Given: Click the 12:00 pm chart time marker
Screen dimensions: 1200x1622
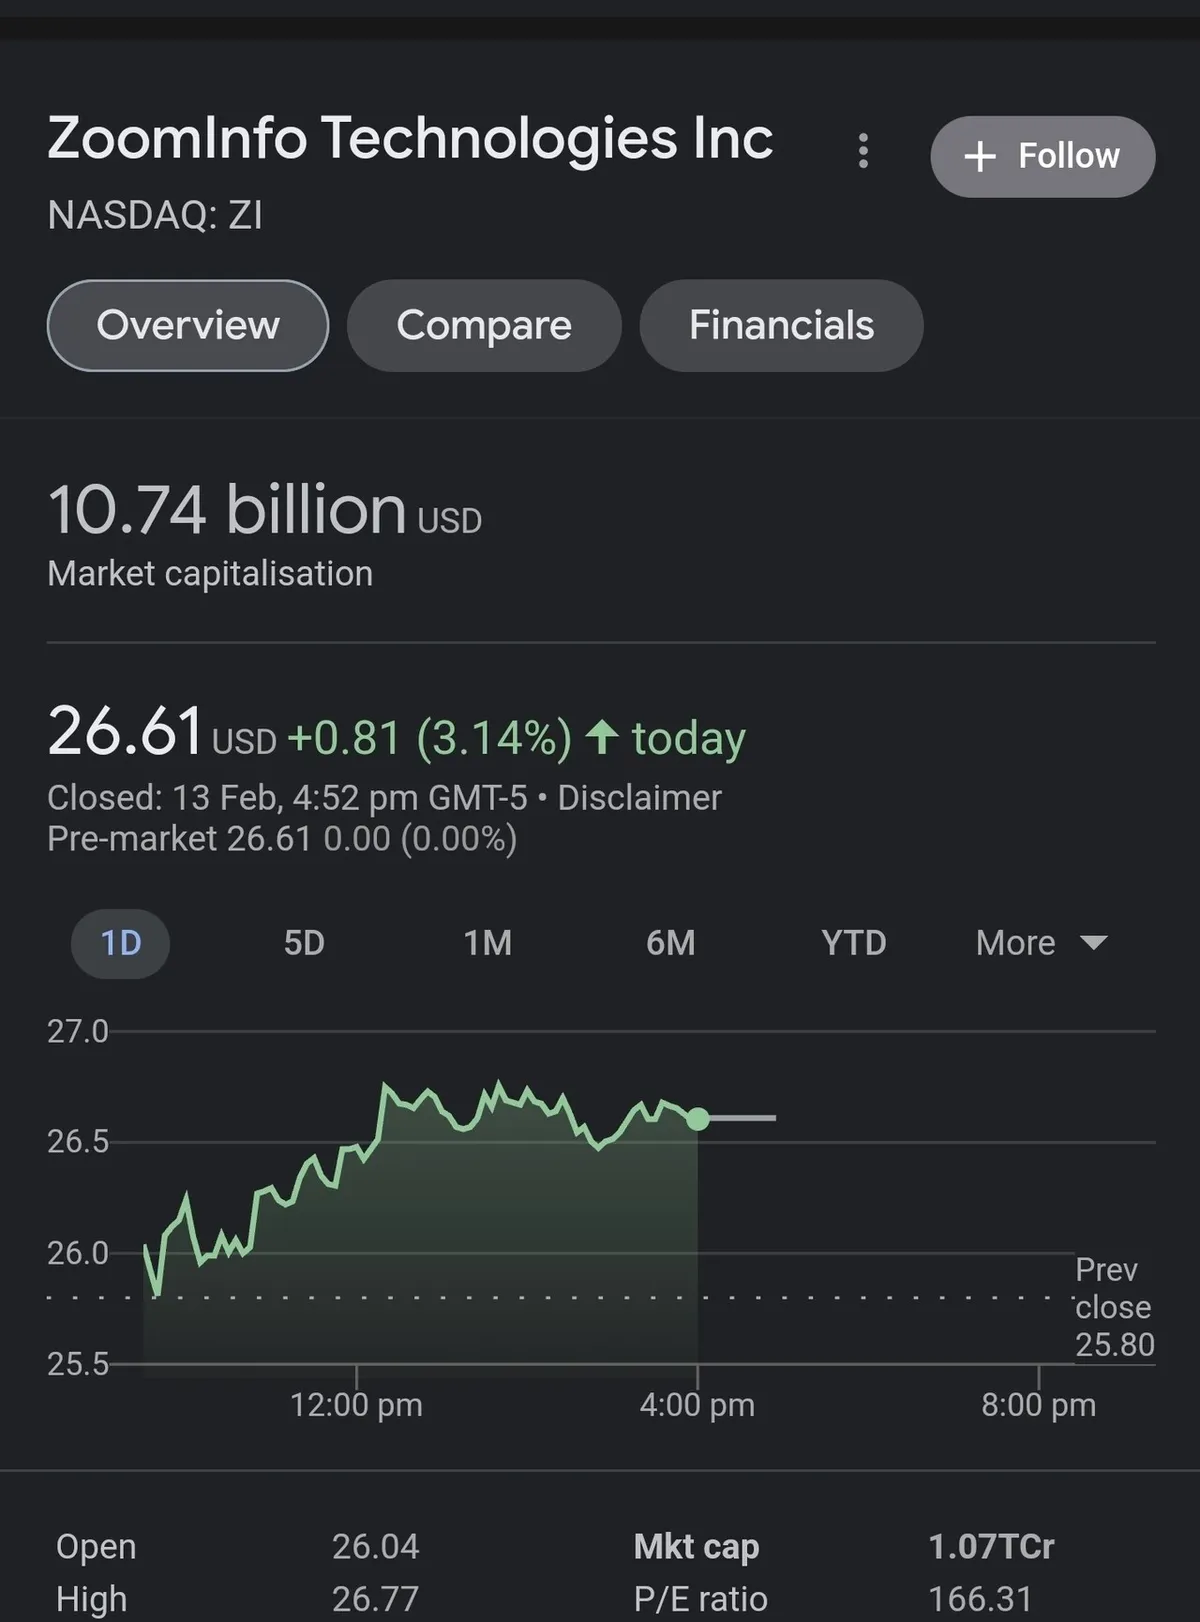Looking at the screenshot, I should pos(356,1404).
